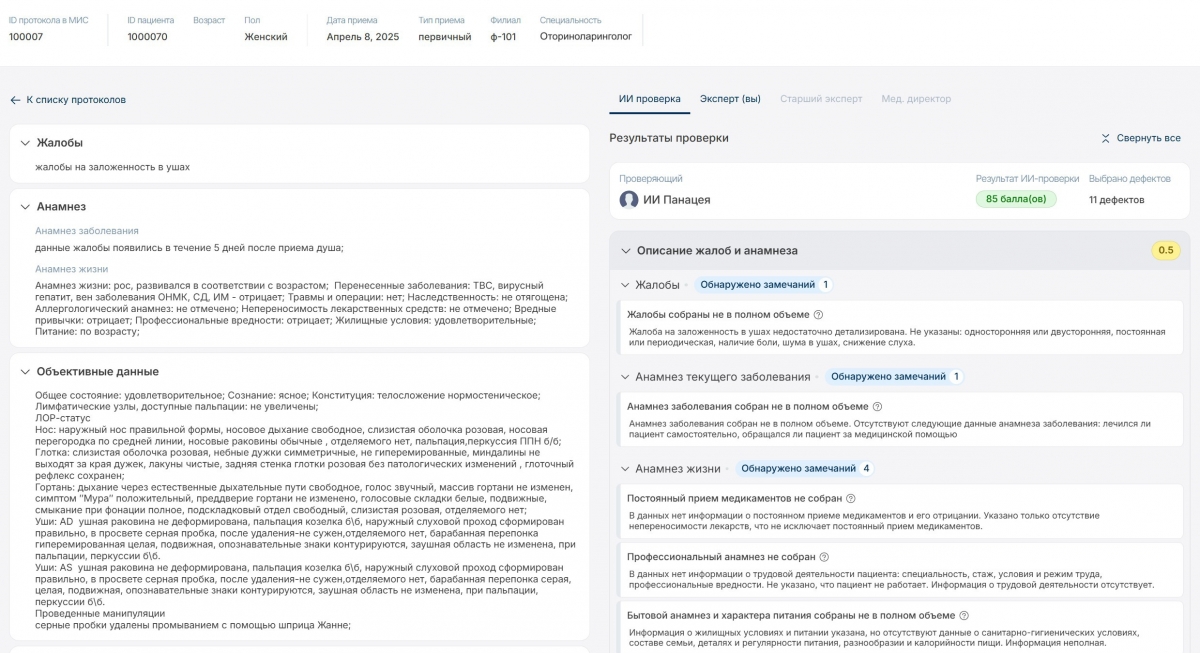Viewport: 1200px width, 653px height.
Task: Click the collapse-all icon near 'Свернуть все'
Action: click(x=1105, y=138)
